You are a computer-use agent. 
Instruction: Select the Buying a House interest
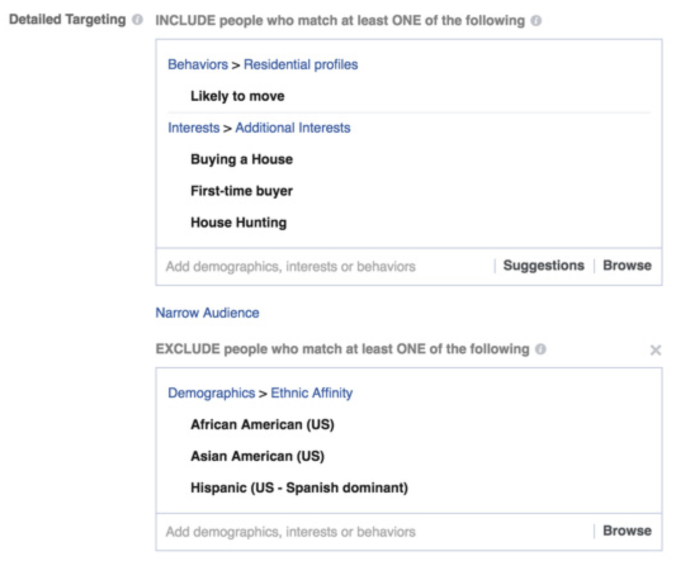(241, 159)
